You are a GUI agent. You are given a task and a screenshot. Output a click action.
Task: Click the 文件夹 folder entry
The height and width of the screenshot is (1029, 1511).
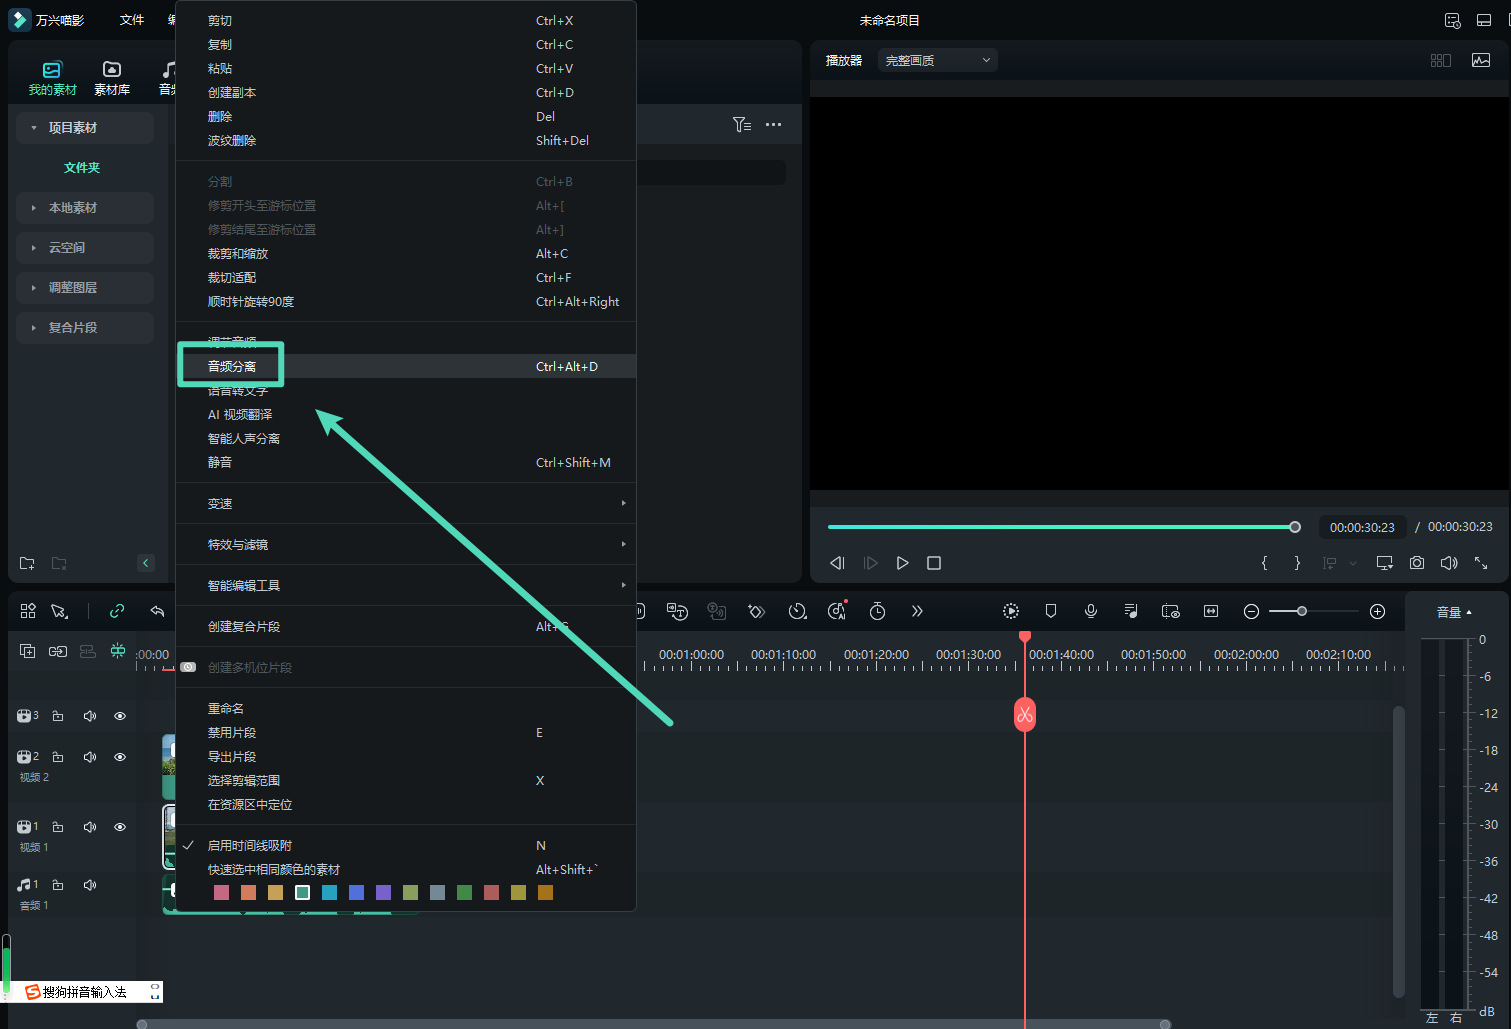(82, 168)
